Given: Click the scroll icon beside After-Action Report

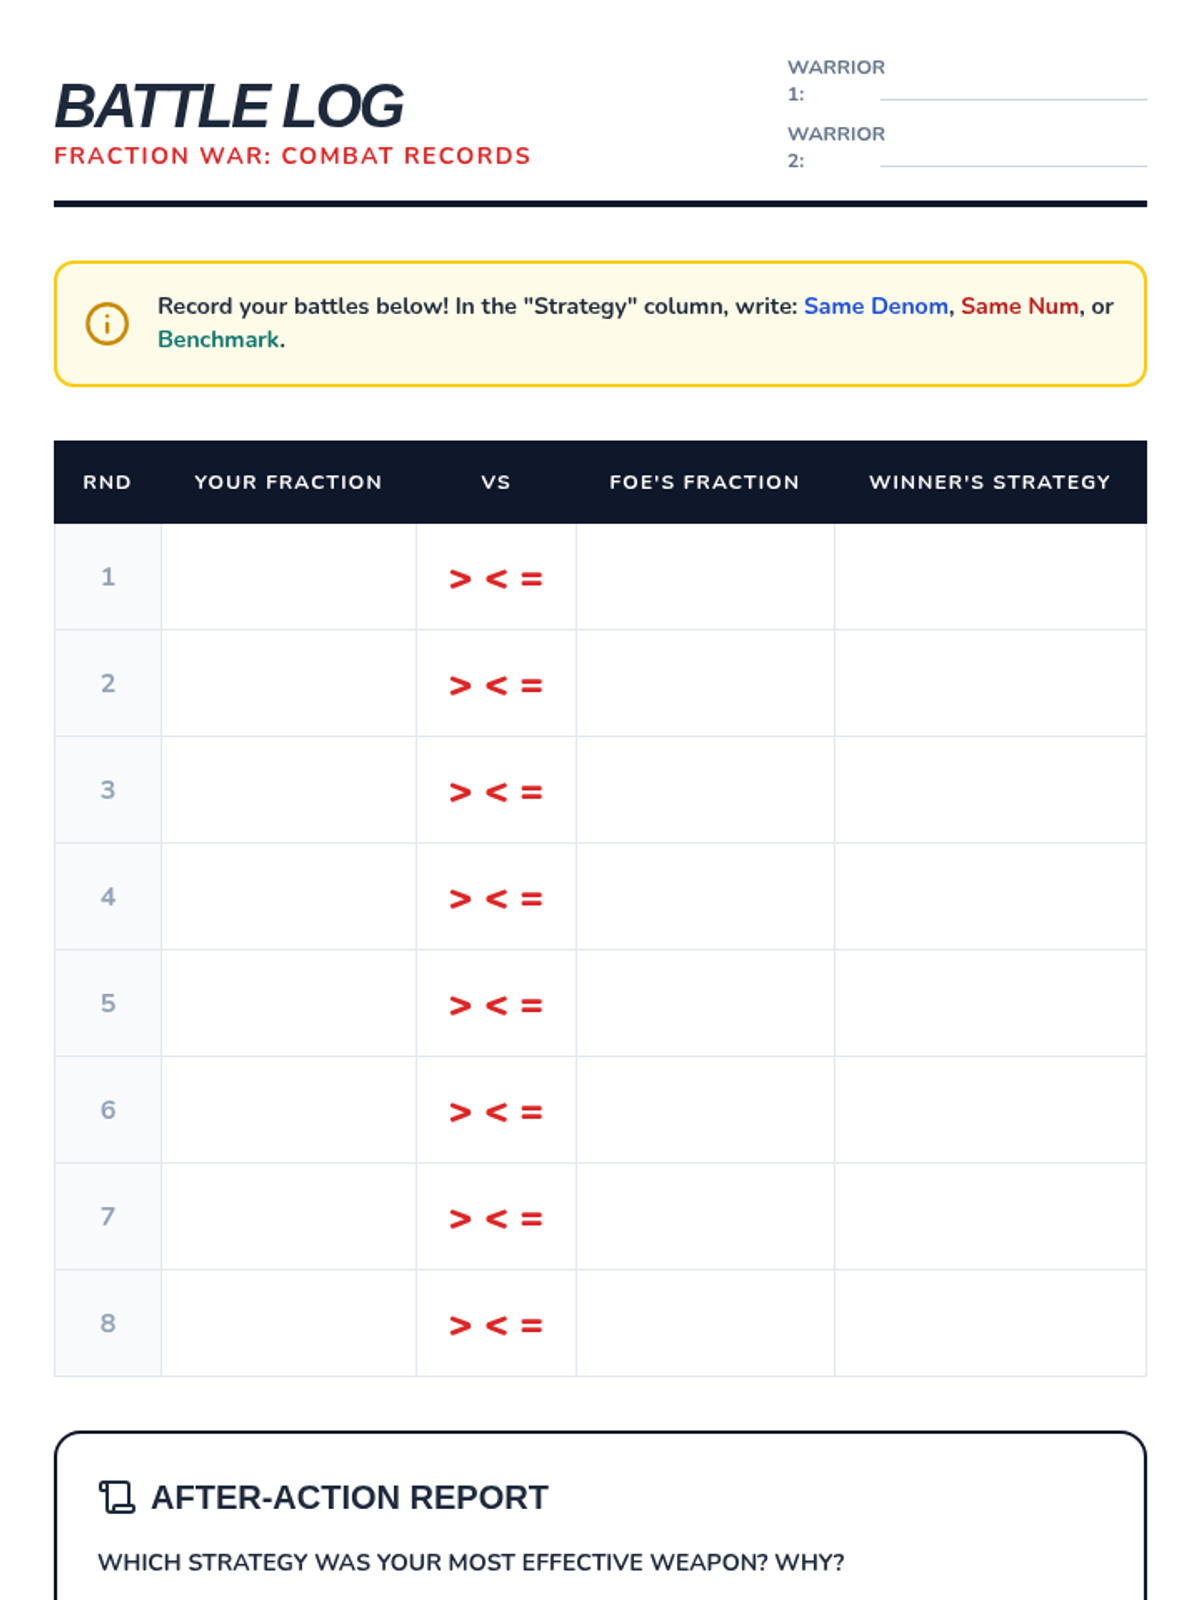Looking at the screenshot, I should 117,1497.
